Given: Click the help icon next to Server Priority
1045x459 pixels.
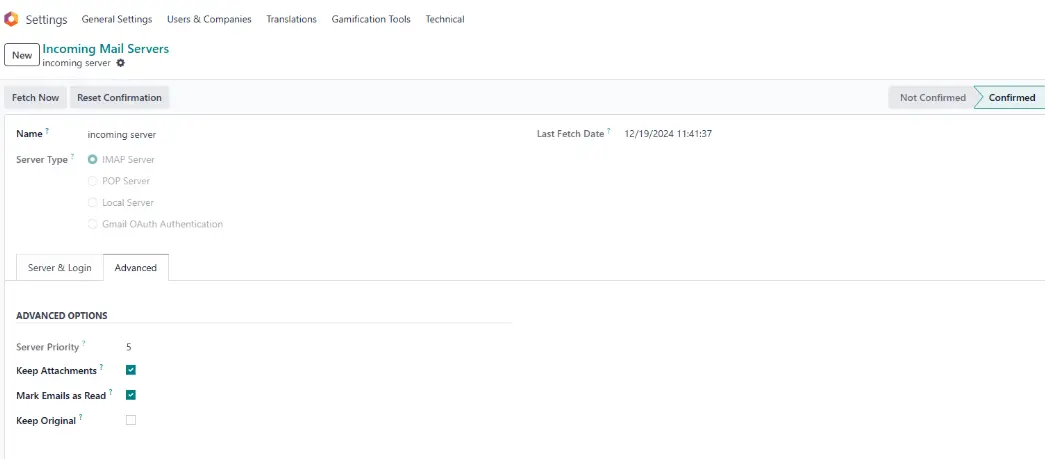Looking at the screenshot, I should pos(83,344).
